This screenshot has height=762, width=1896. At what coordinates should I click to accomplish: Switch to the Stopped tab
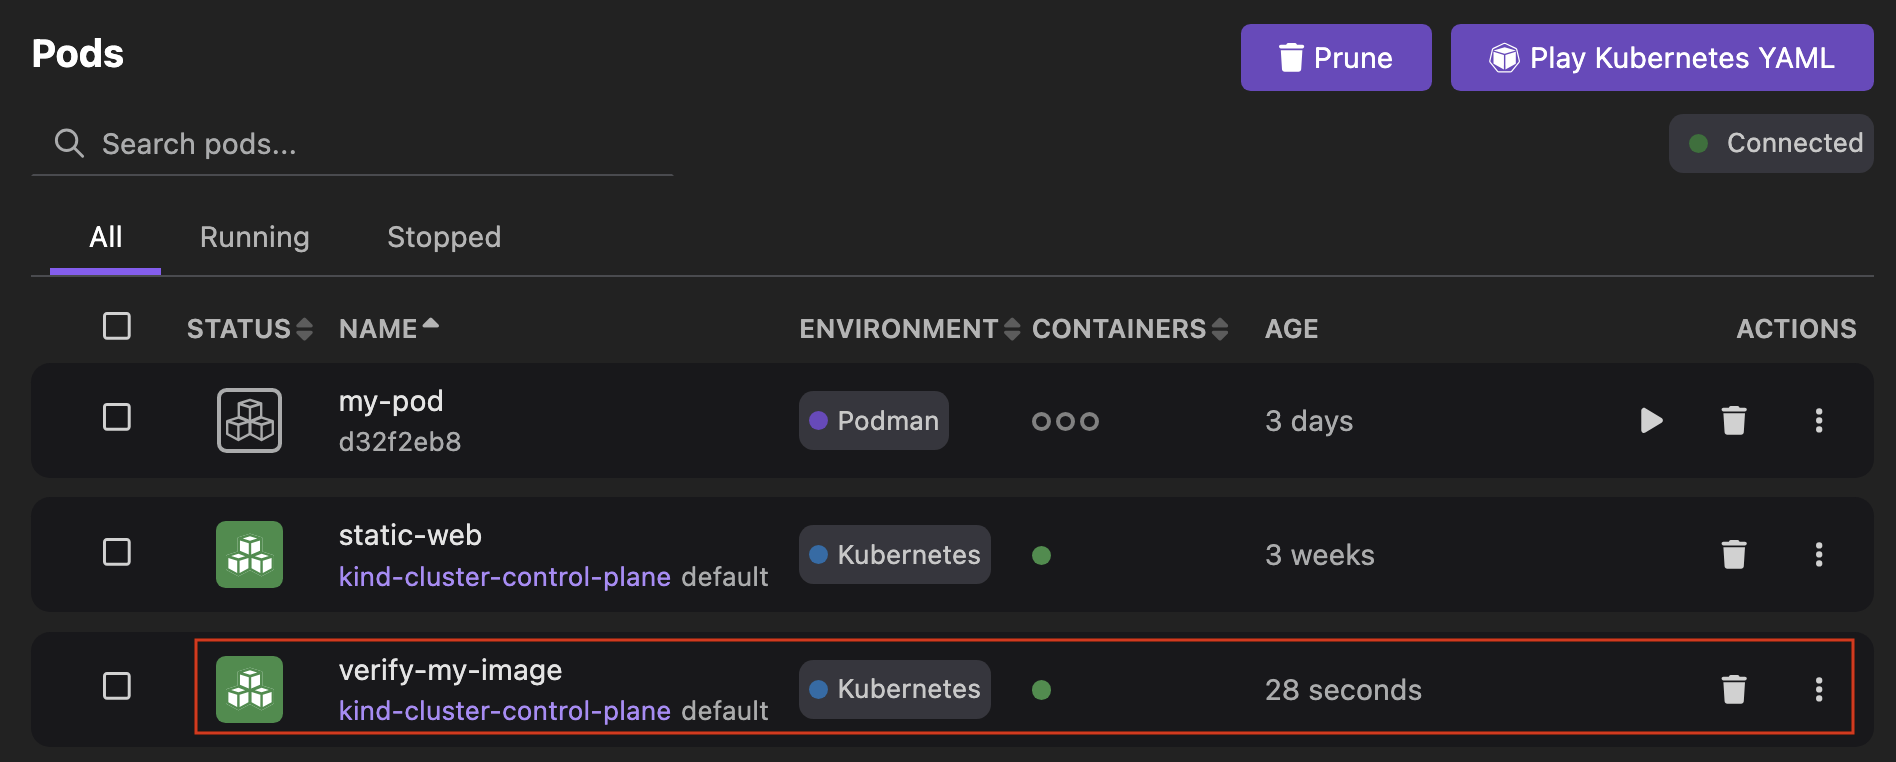pyautogui.click(x=444, y=237)
